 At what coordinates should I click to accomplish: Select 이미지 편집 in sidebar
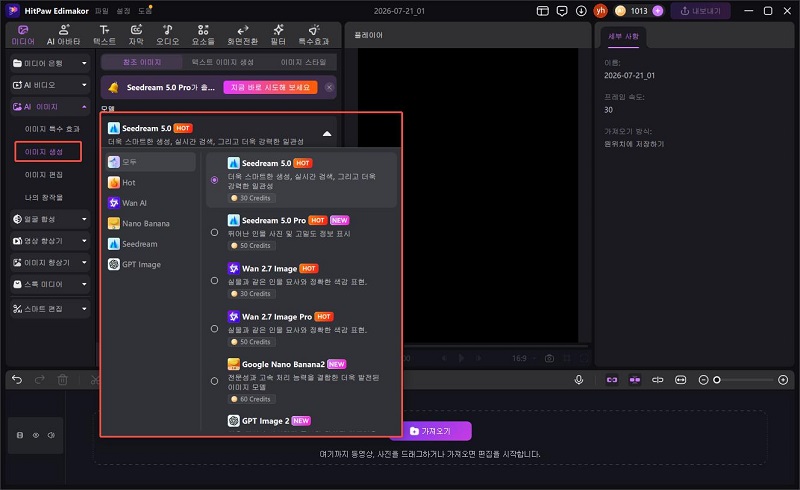(x=44, y=175)
